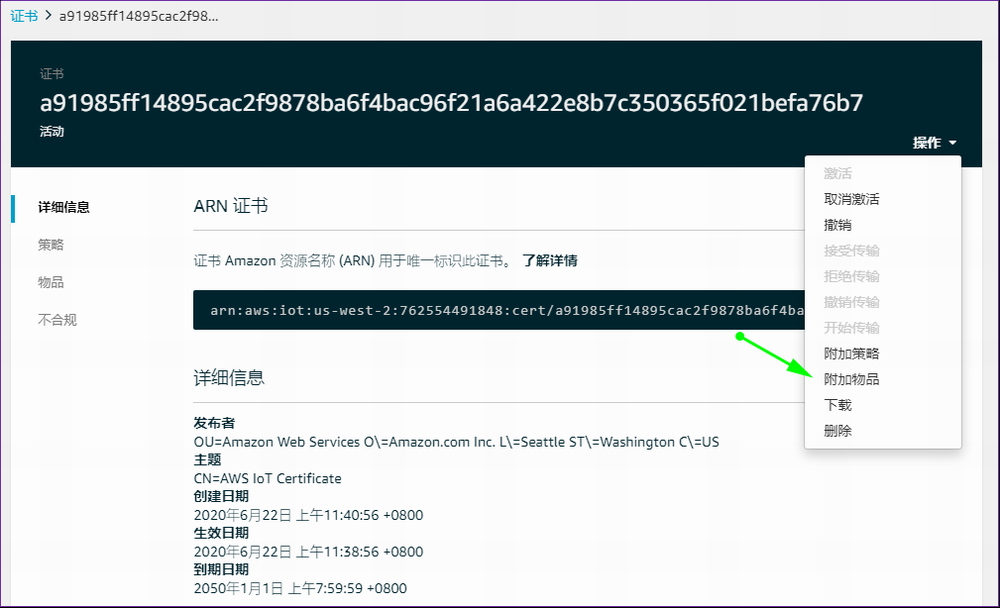
Task: Switch to the 详细信息 sidebar tab
Action: [x=64, y=207]
